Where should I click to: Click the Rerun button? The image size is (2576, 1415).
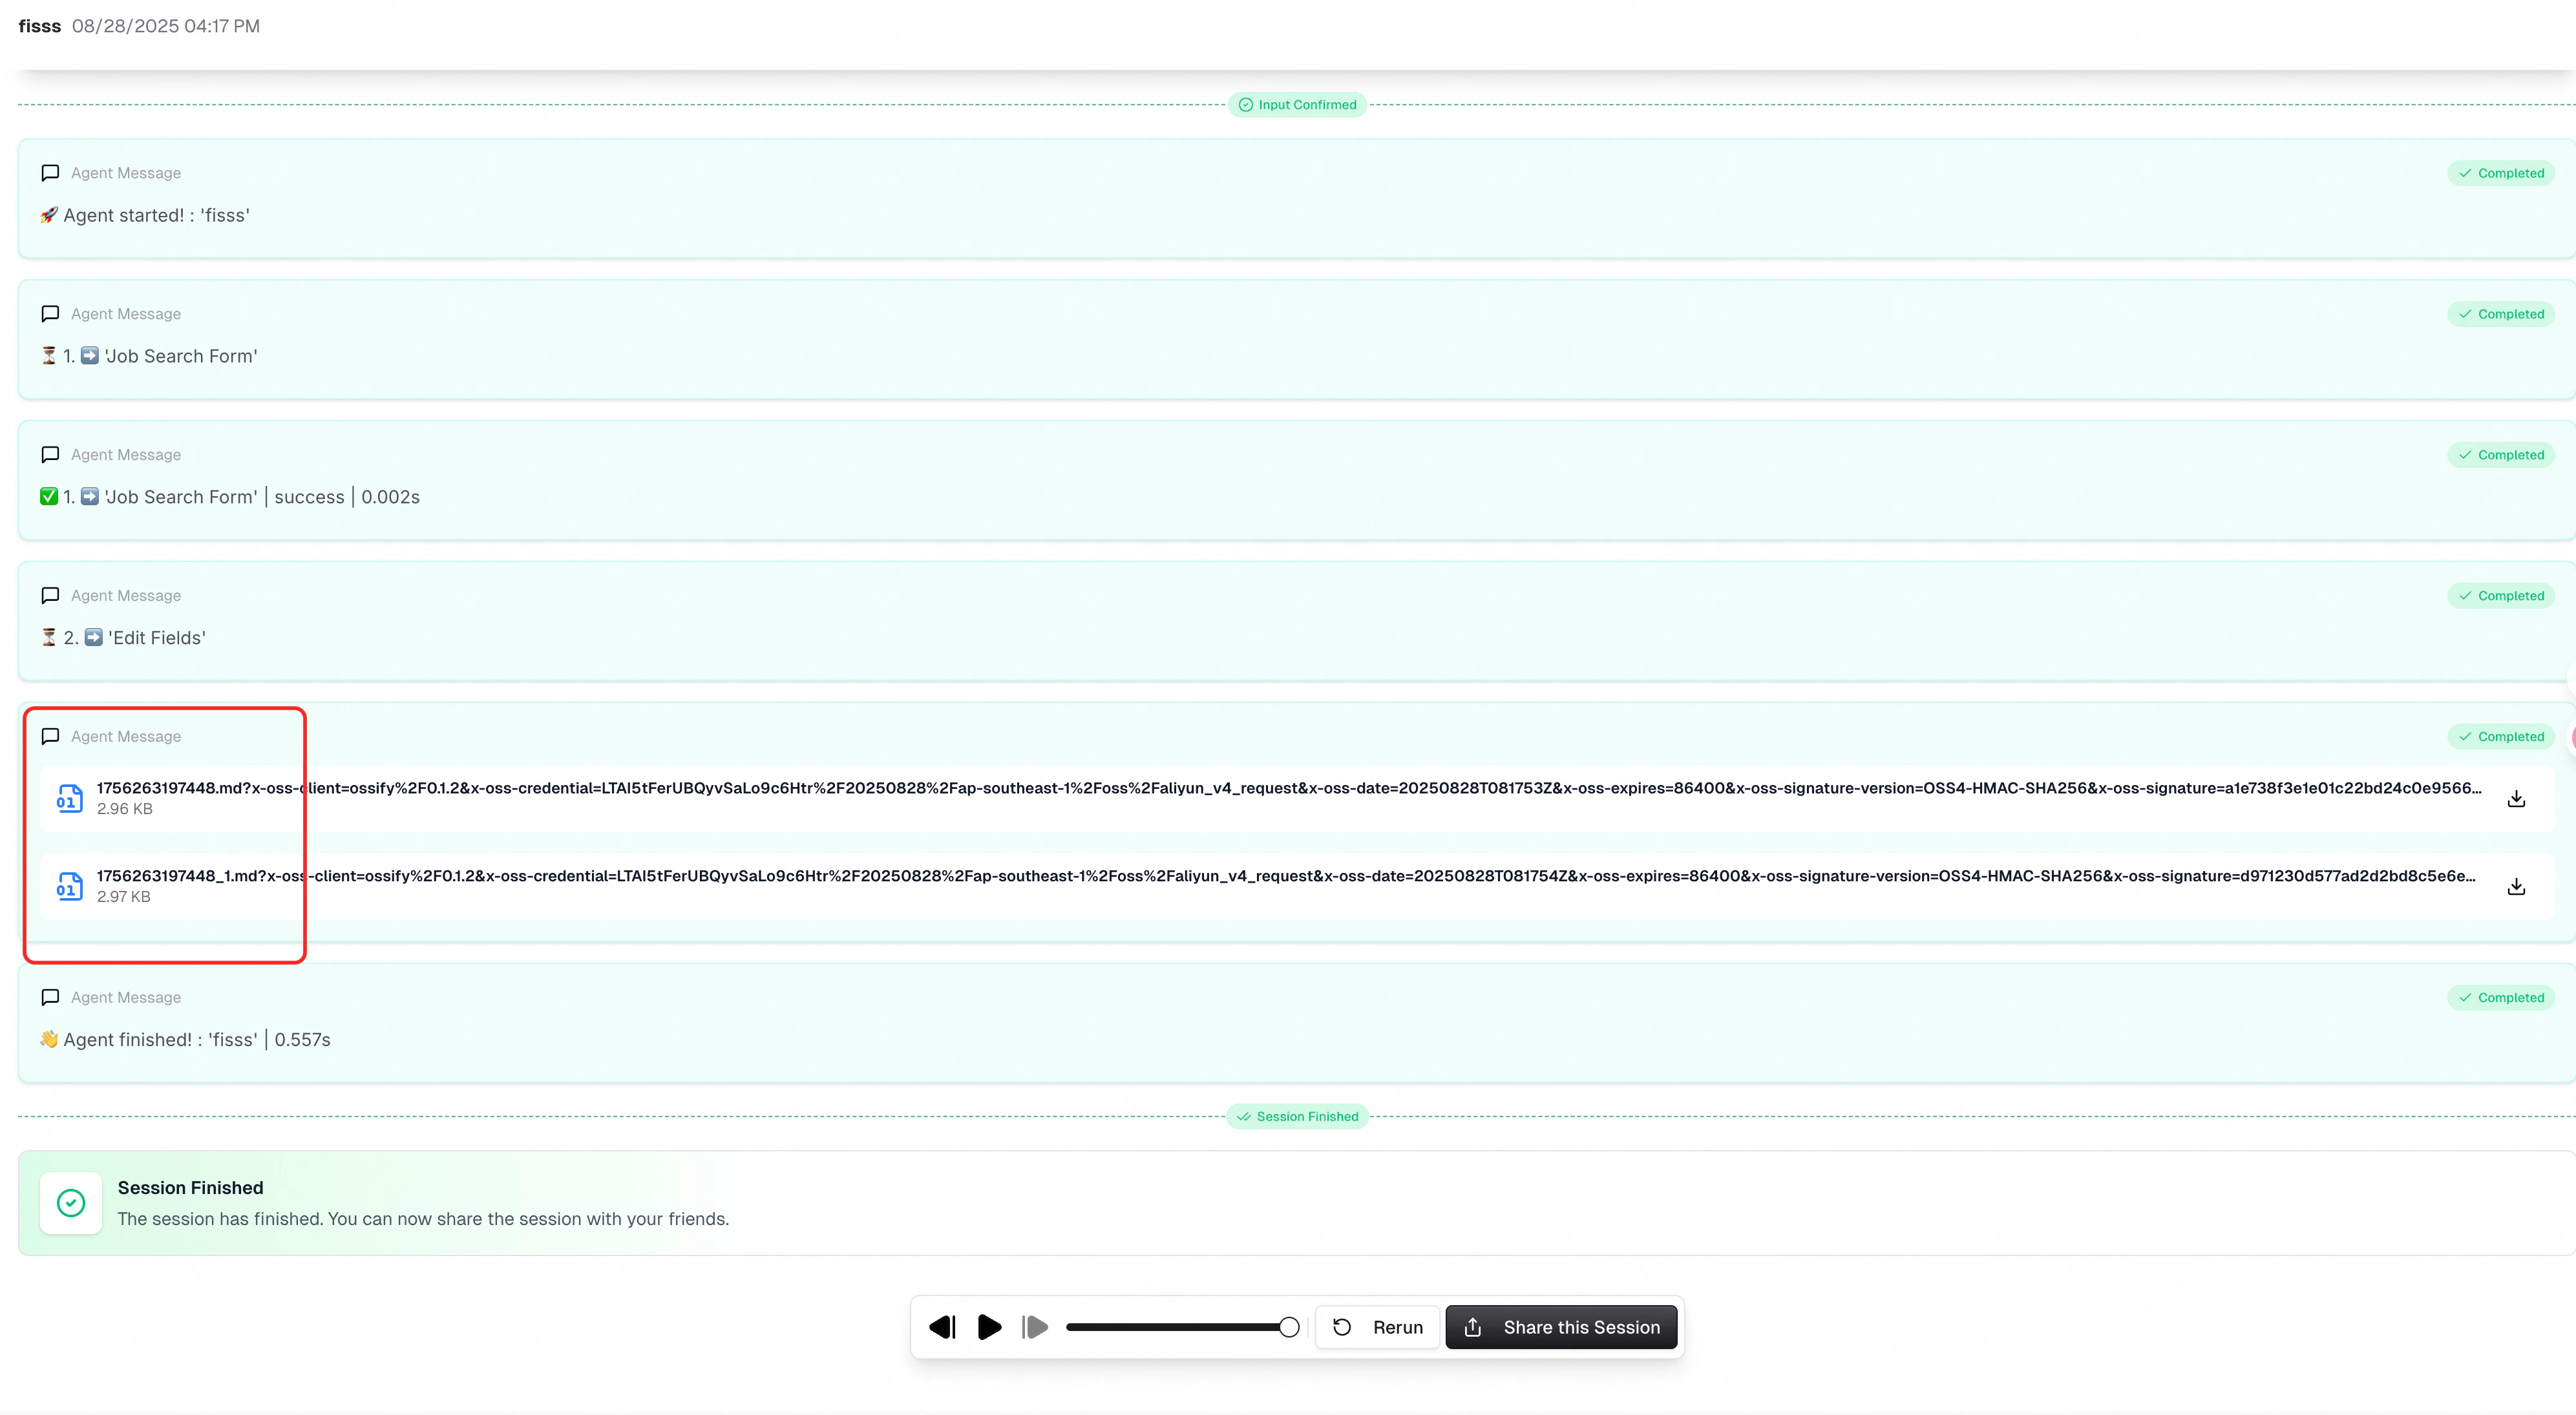(x=1378, y=1327)
